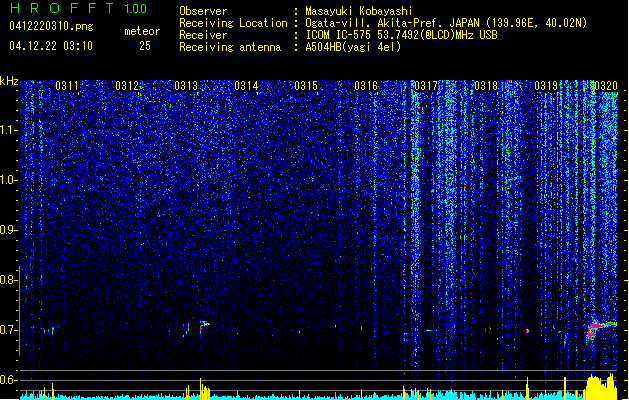Click the observer name Masayuki Kobayashi
The width and height of the screenshot is (629, 400).
click(x=359, y=11)
